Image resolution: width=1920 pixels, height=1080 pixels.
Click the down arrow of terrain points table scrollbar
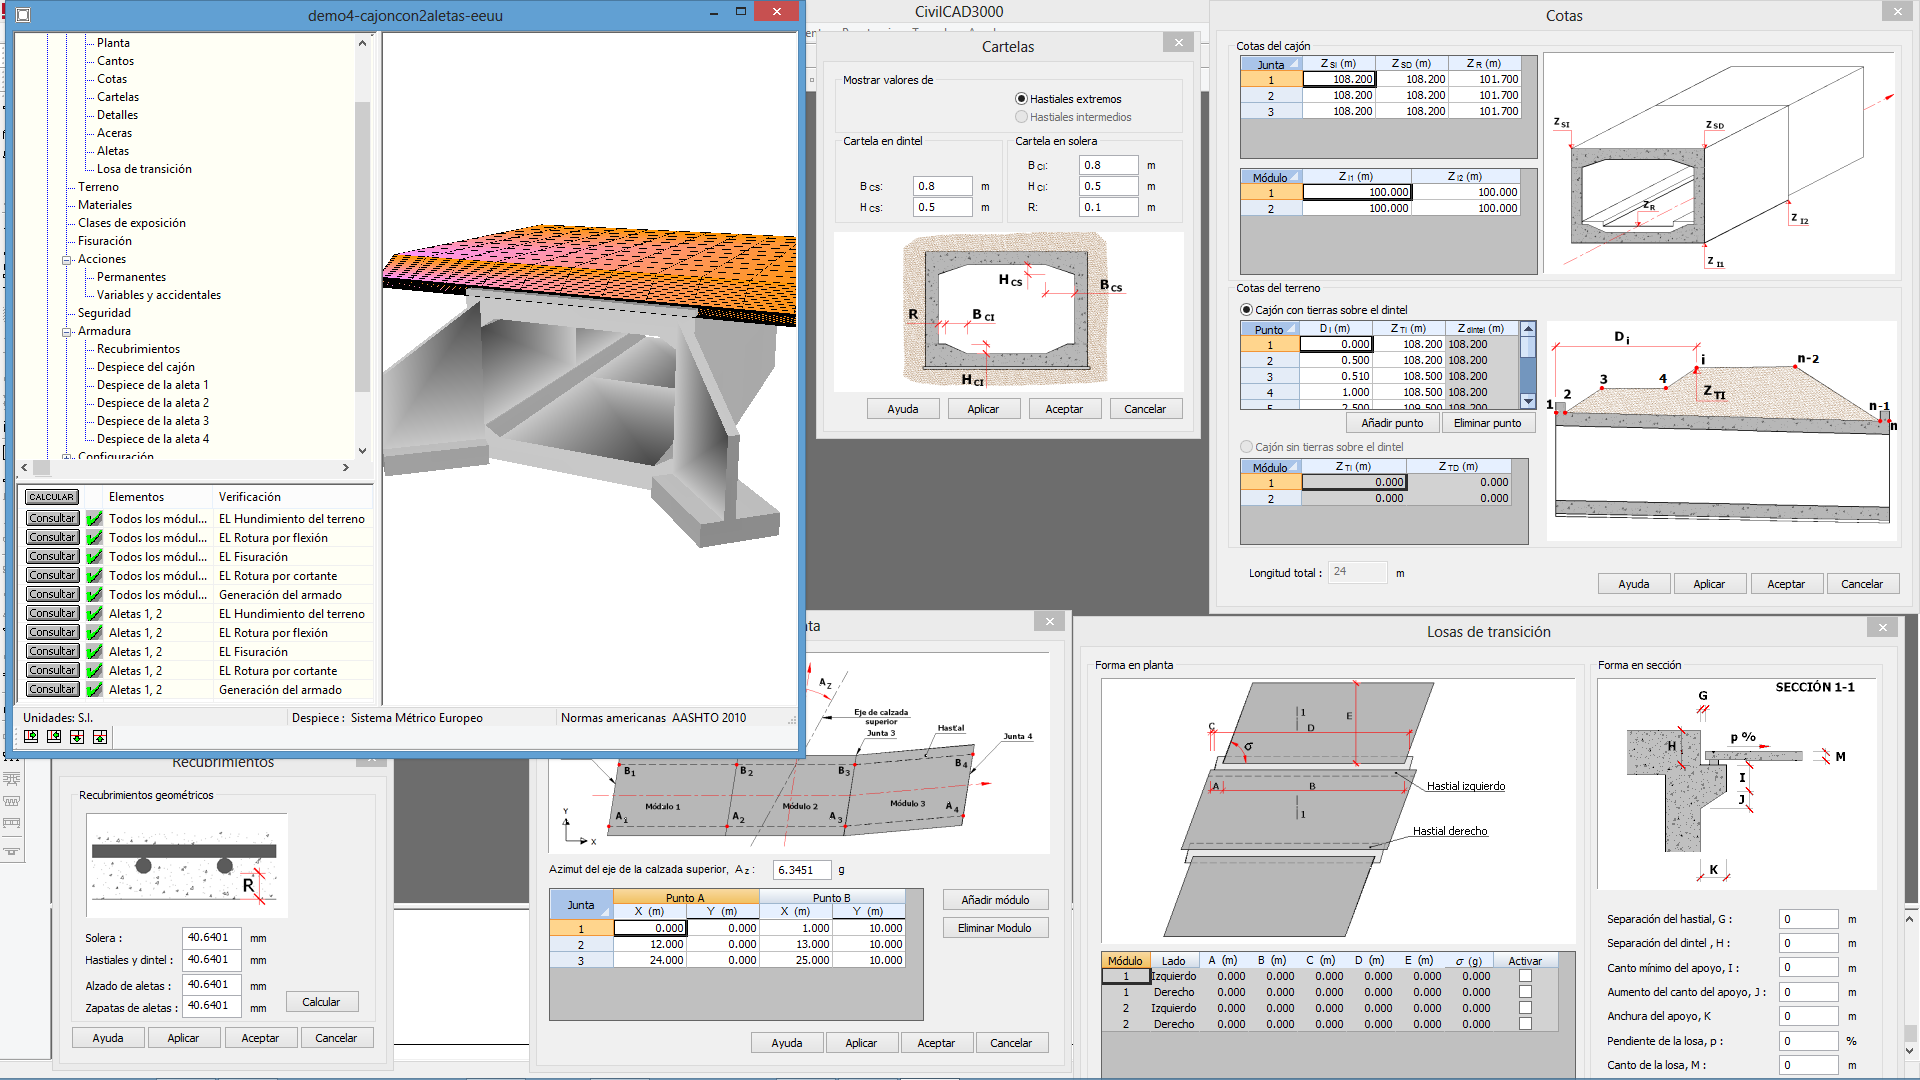click(x=1528, y=401)
